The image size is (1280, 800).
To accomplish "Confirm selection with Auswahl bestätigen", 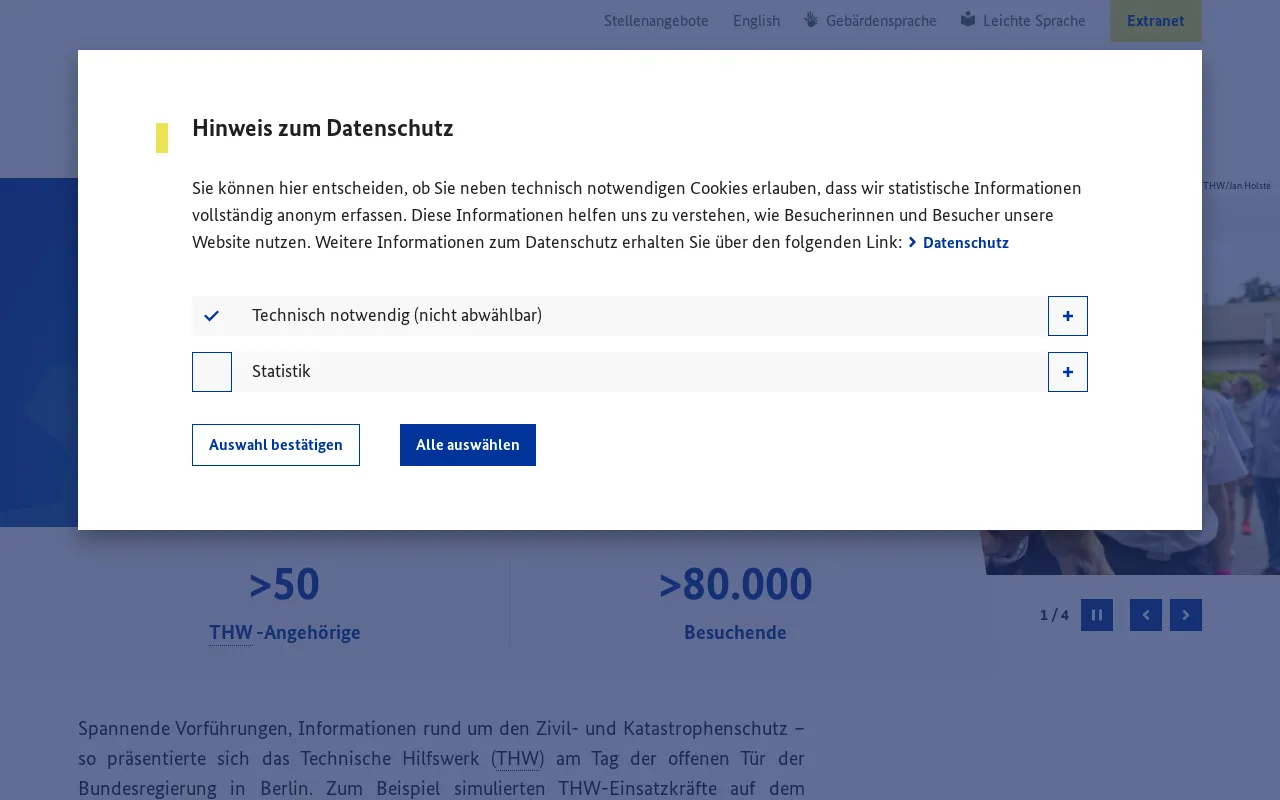I will coord(276,445).
